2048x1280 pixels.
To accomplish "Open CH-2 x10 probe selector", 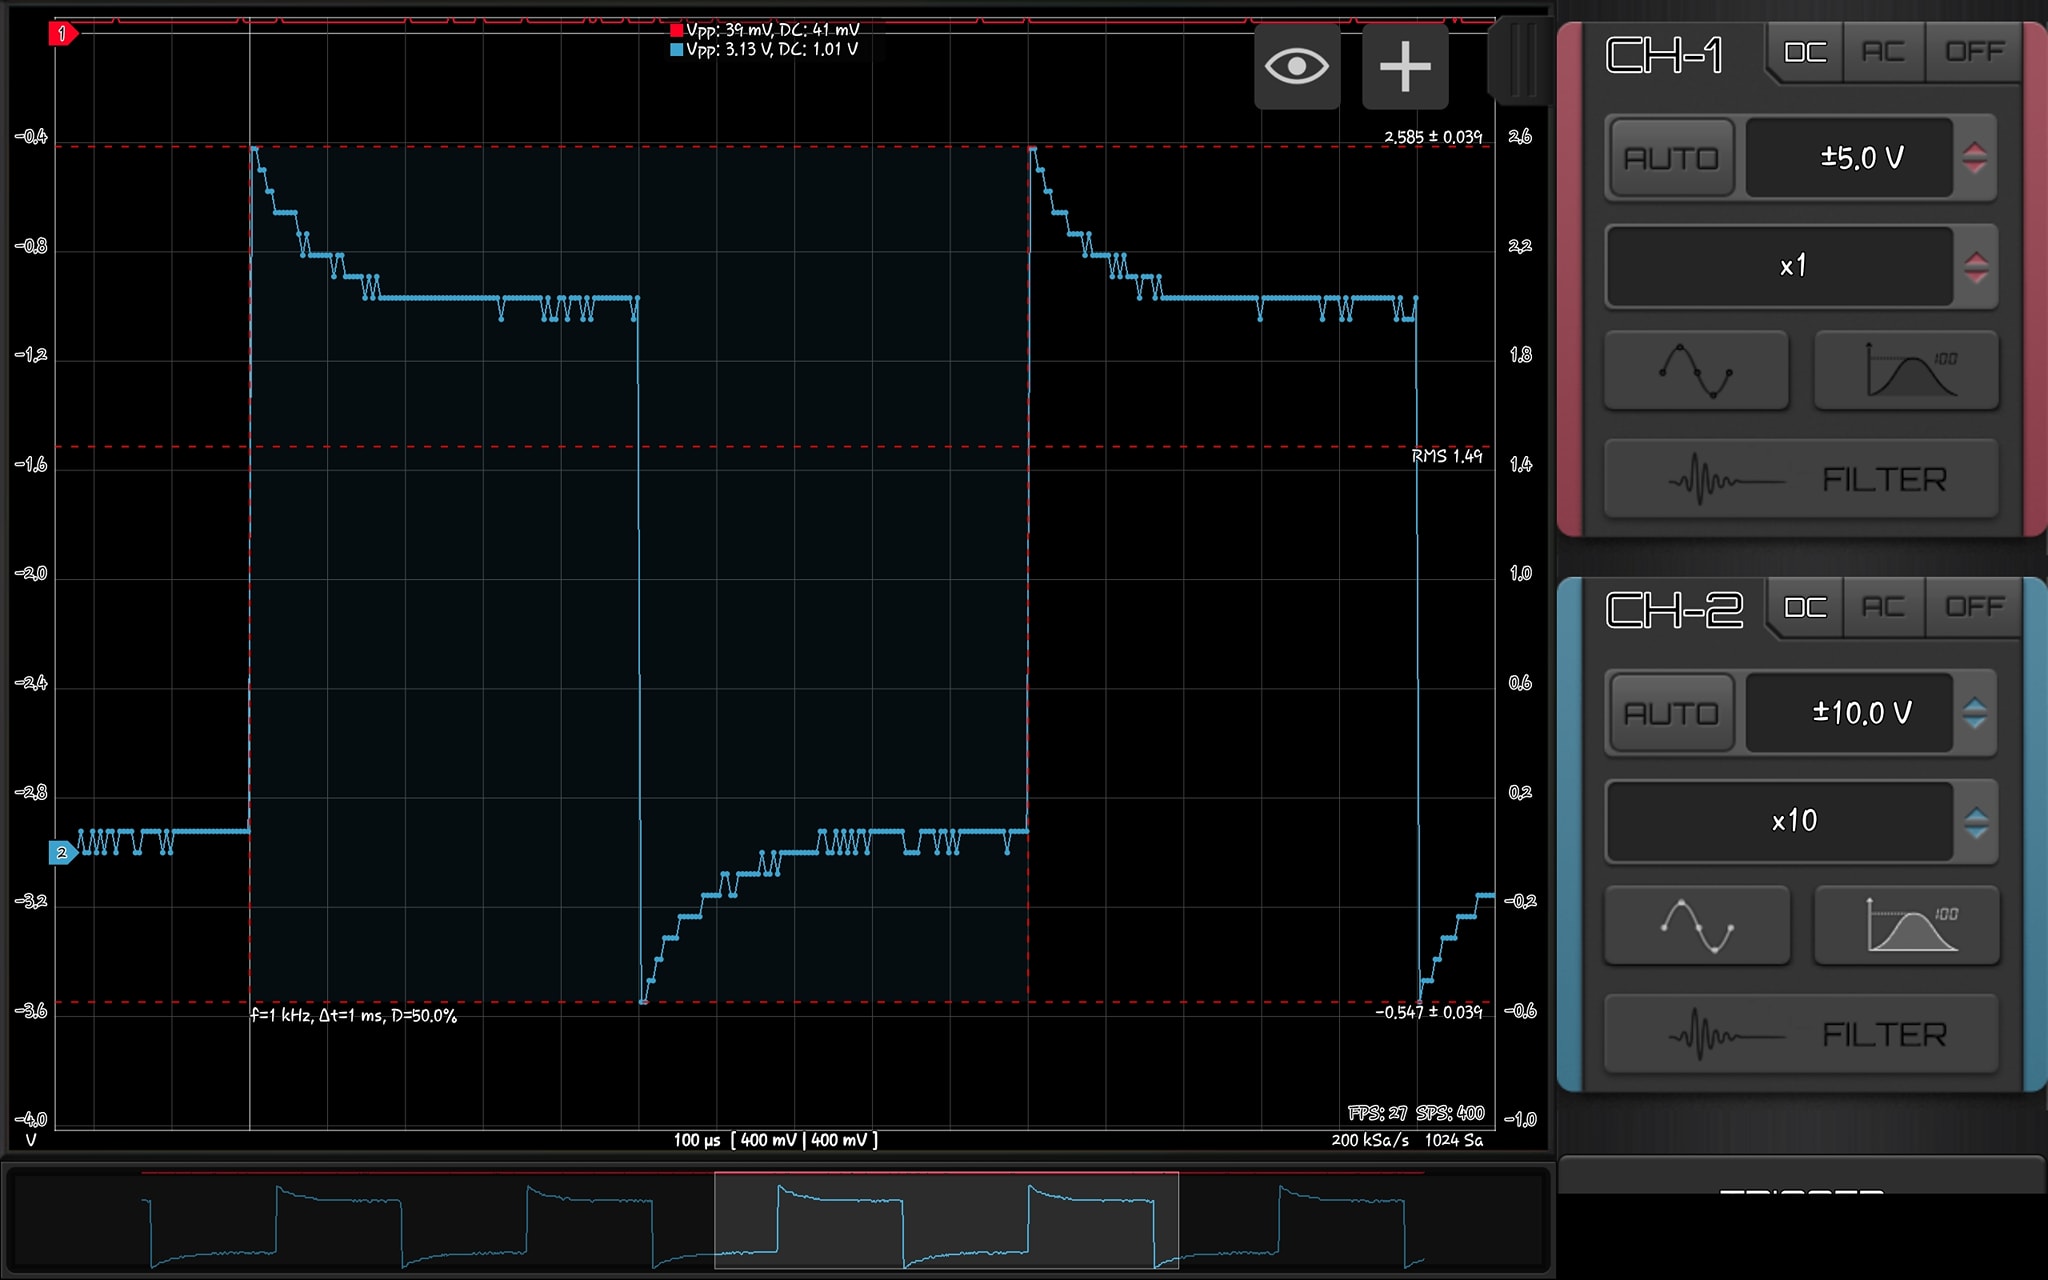I will click(x=1780, y=821).
